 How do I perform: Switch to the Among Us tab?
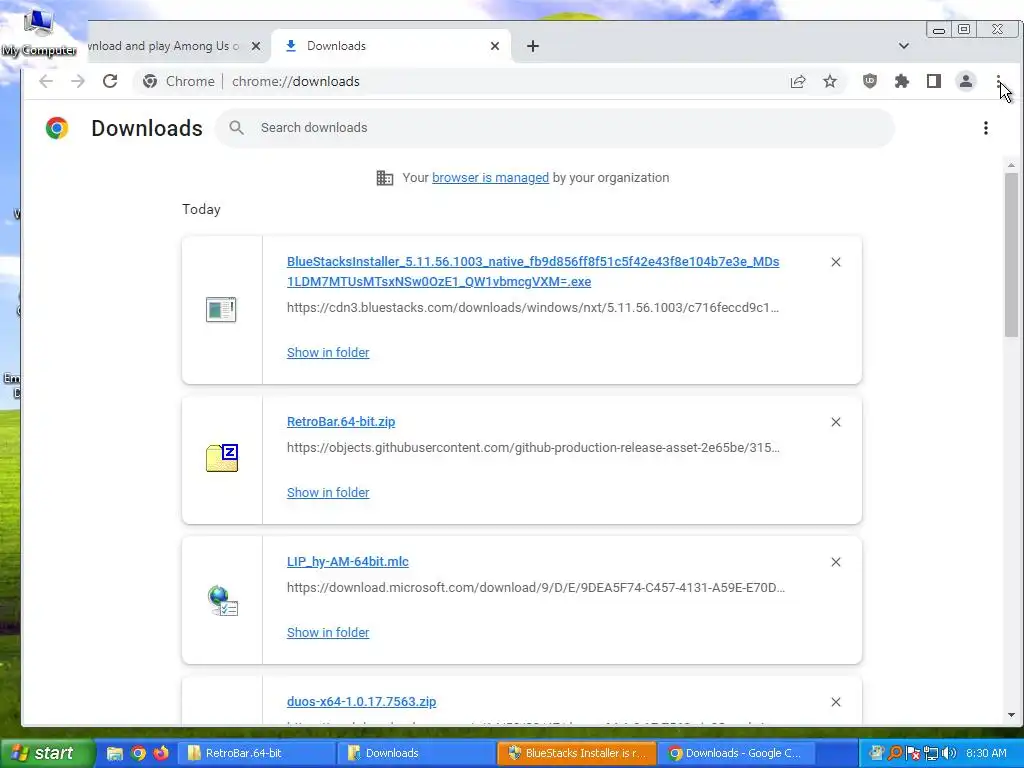pos(163,46)
